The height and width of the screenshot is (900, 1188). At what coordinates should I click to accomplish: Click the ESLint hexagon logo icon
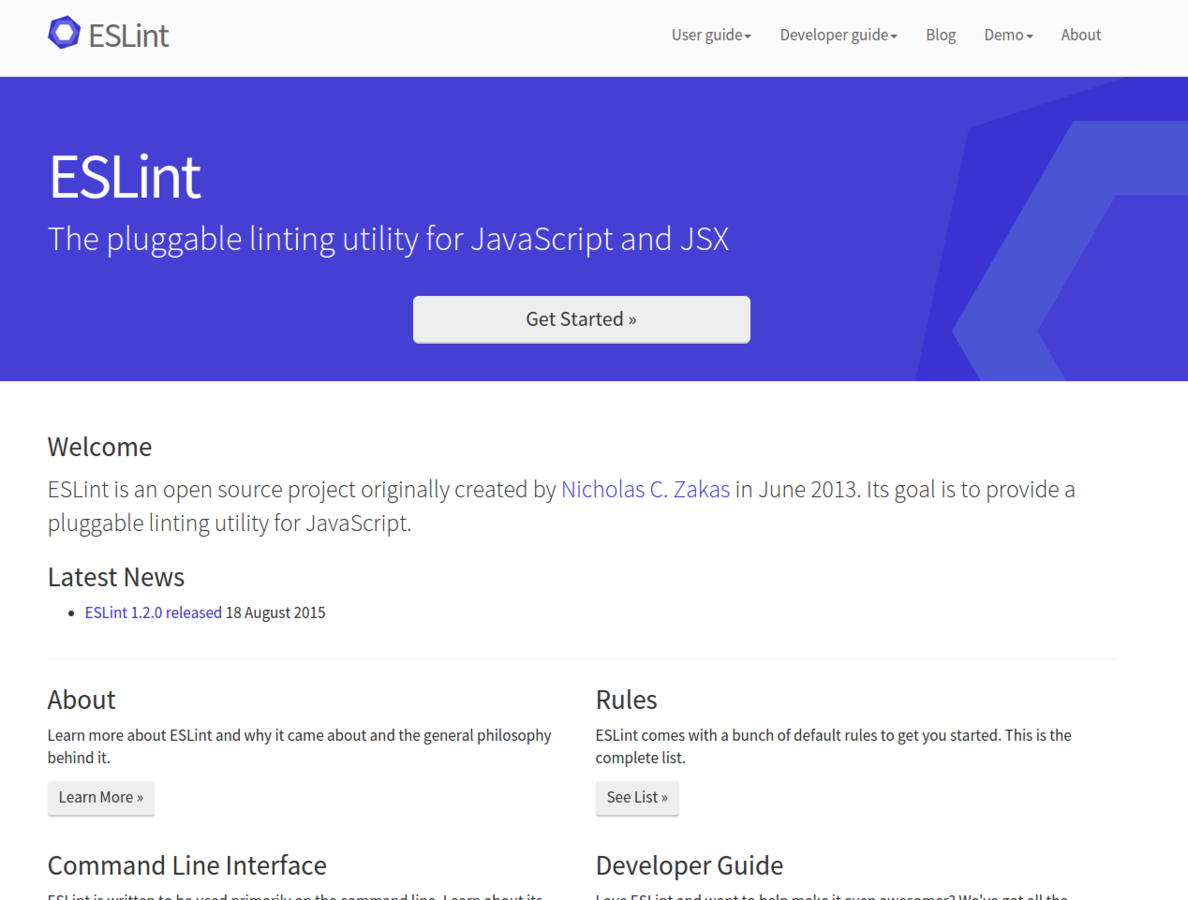click(x=64, y=33)
